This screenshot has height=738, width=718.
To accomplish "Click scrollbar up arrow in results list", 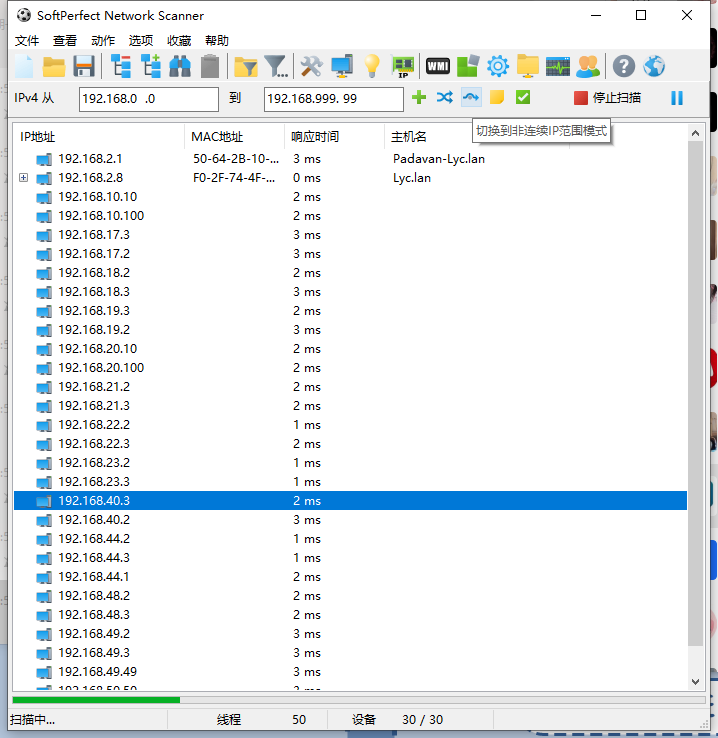I will 695,133.
